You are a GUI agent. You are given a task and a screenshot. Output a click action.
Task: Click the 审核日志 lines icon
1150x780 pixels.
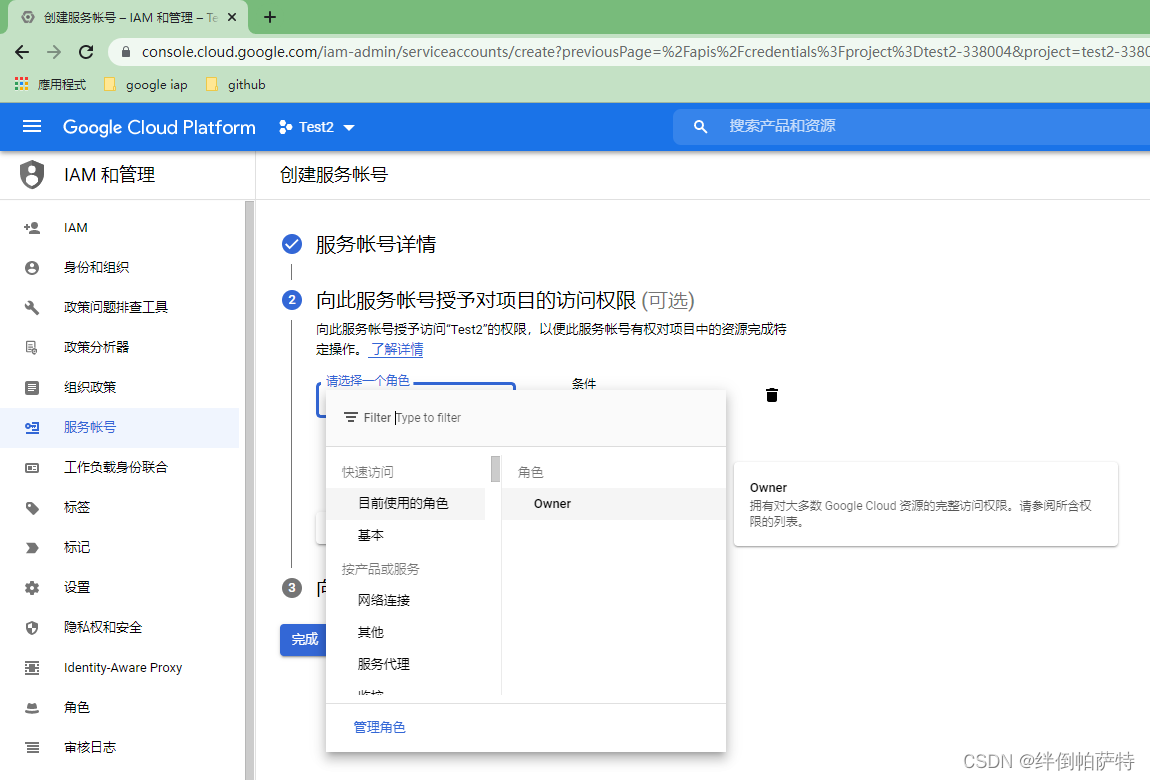tap(32, 748)
